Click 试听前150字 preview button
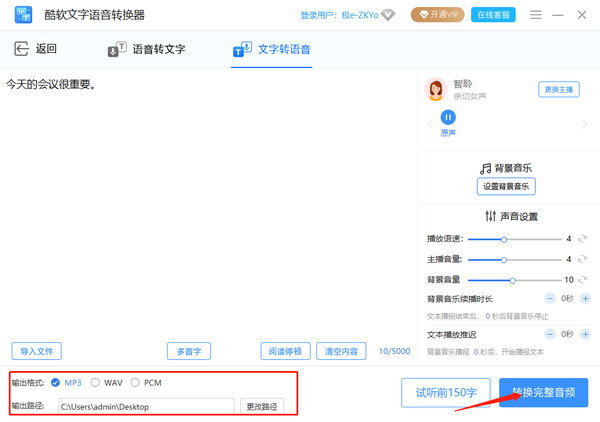The height and width of the screenshot is (422, 600). (446, 393)
